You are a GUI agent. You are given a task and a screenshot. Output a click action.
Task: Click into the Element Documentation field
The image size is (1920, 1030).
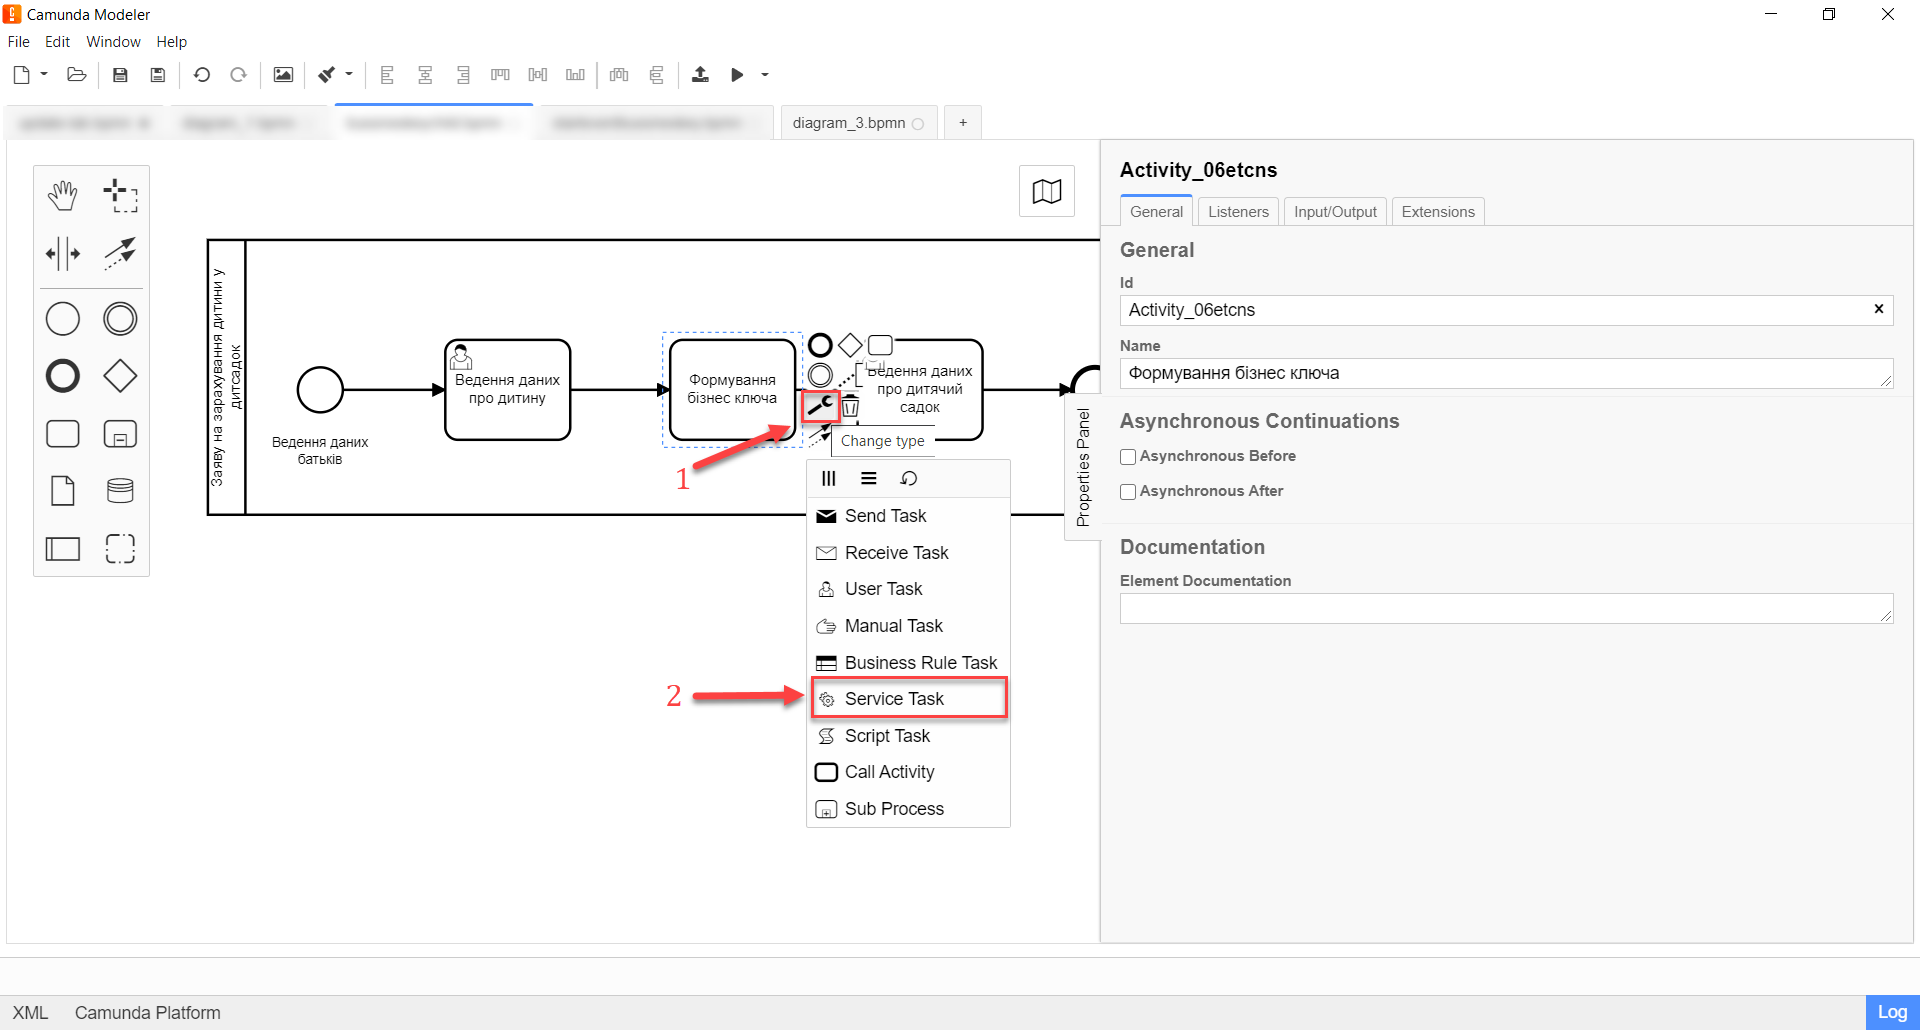click(x=1506, y=608)
